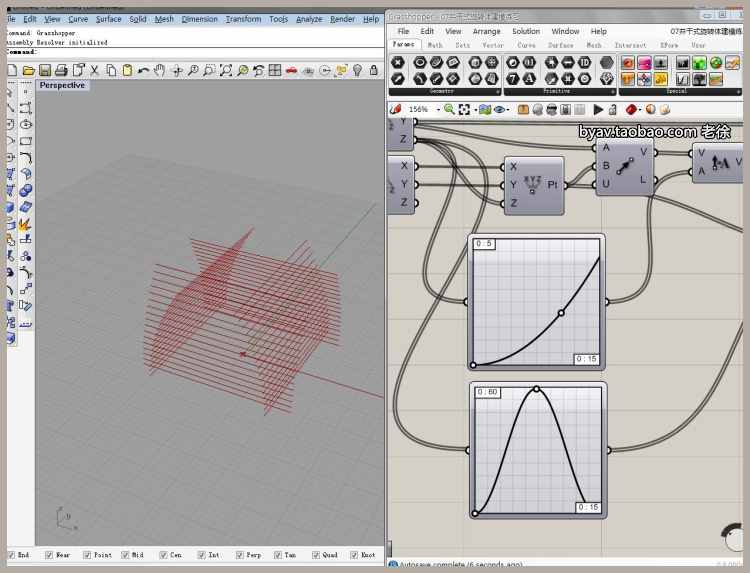Select the Pan hand tool
Screen dimensions: 750x573
[160, 71]
